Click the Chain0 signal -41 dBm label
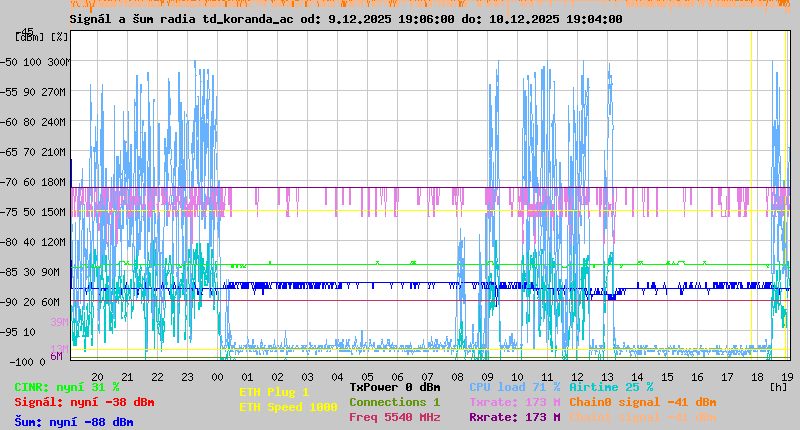Viewport: 800px width, 430px height. [x=642, y=402]
